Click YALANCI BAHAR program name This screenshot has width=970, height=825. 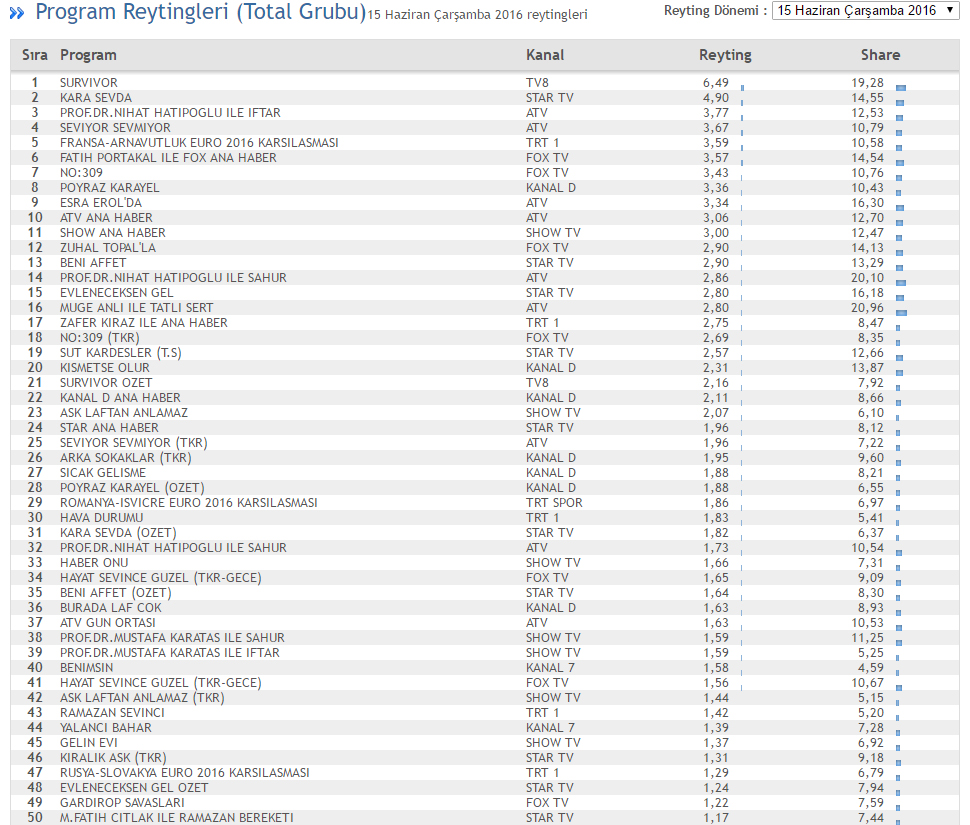point(106,728)
